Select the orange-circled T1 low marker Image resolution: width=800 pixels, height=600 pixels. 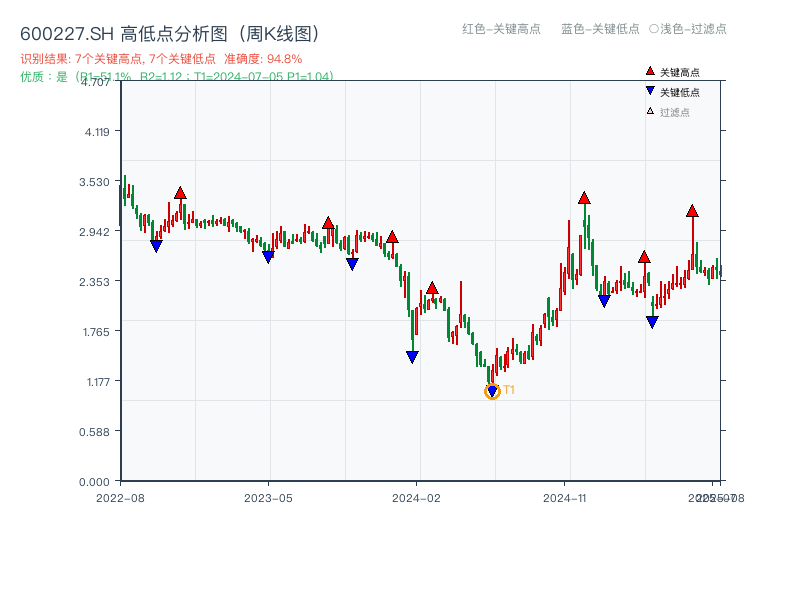pyautogui.click(x=492, y=391)
